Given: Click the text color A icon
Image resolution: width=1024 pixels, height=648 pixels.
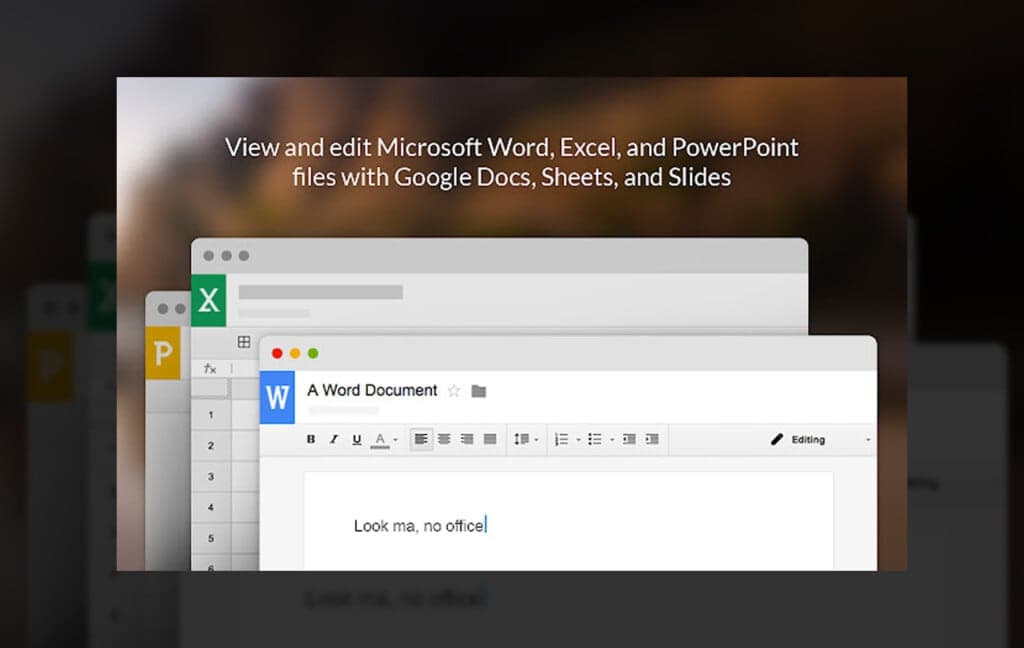Looking at the screenshot, I should [x=380, y=440].
